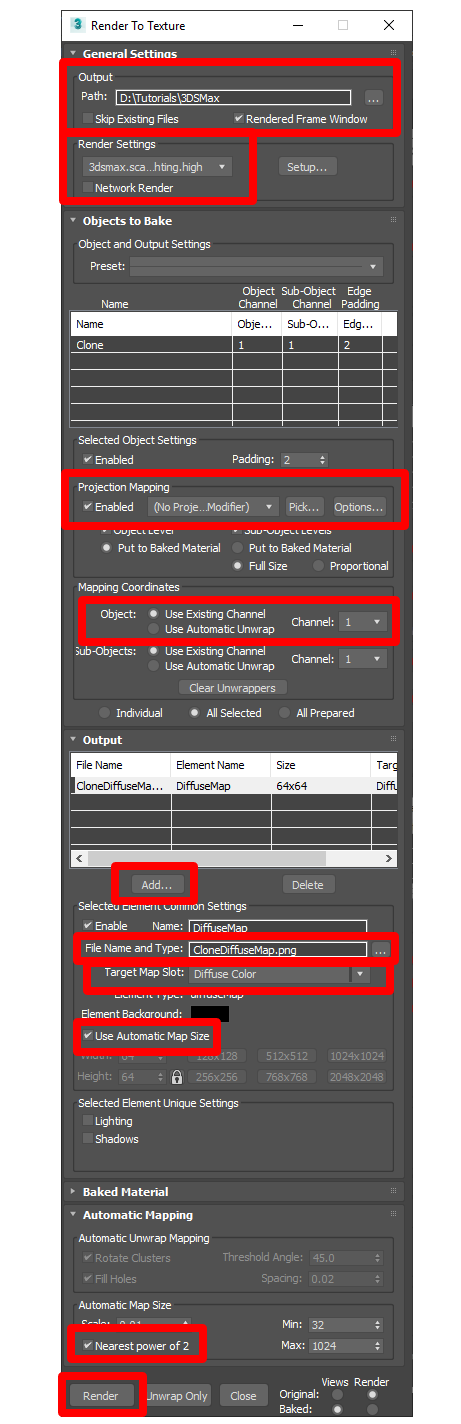Click the Delete output element button
The height and width of the screenshot is (1424, 461).
coord(308,885)
